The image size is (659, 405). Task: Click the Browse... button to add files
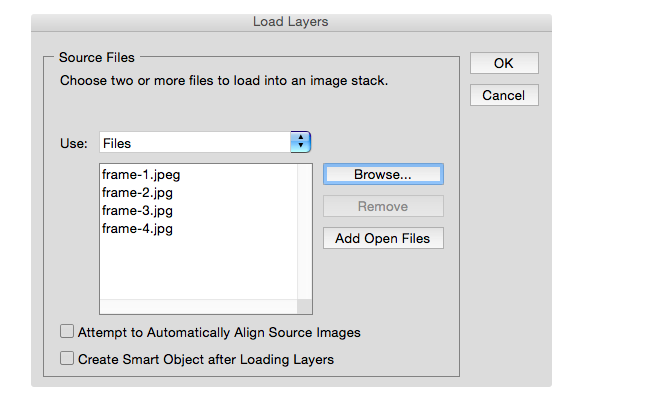[x=383, y=174]
